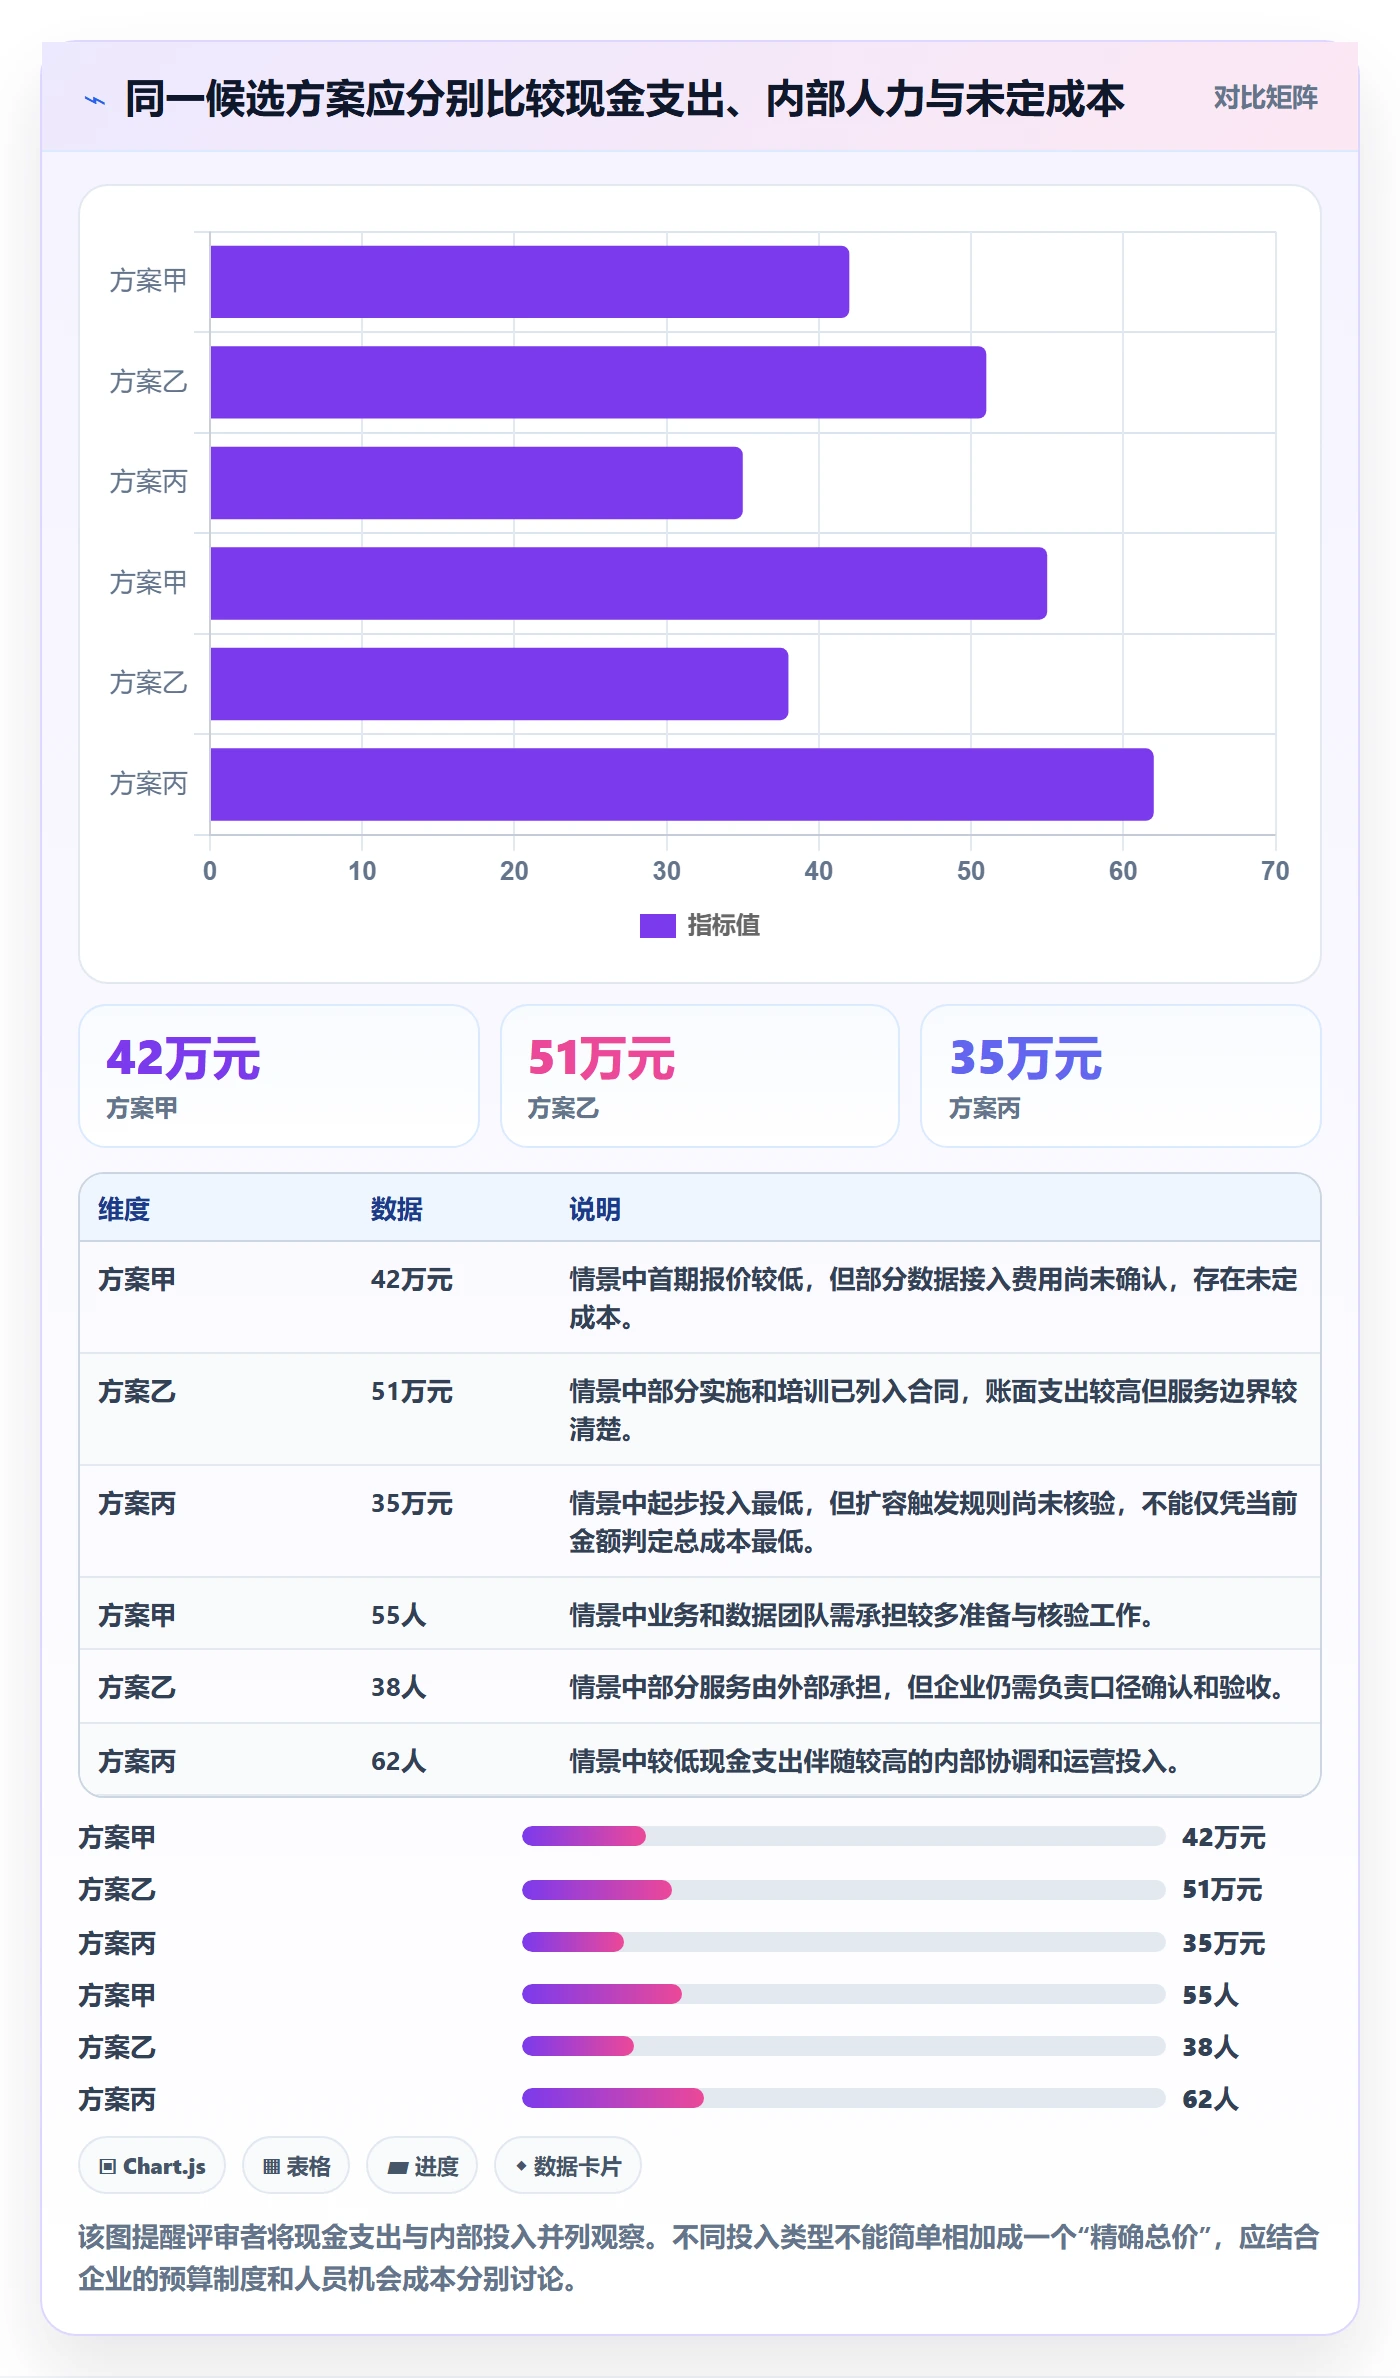
Task: Click the description starting 情景中部分实施和培训
Action: coord(933,1410)
